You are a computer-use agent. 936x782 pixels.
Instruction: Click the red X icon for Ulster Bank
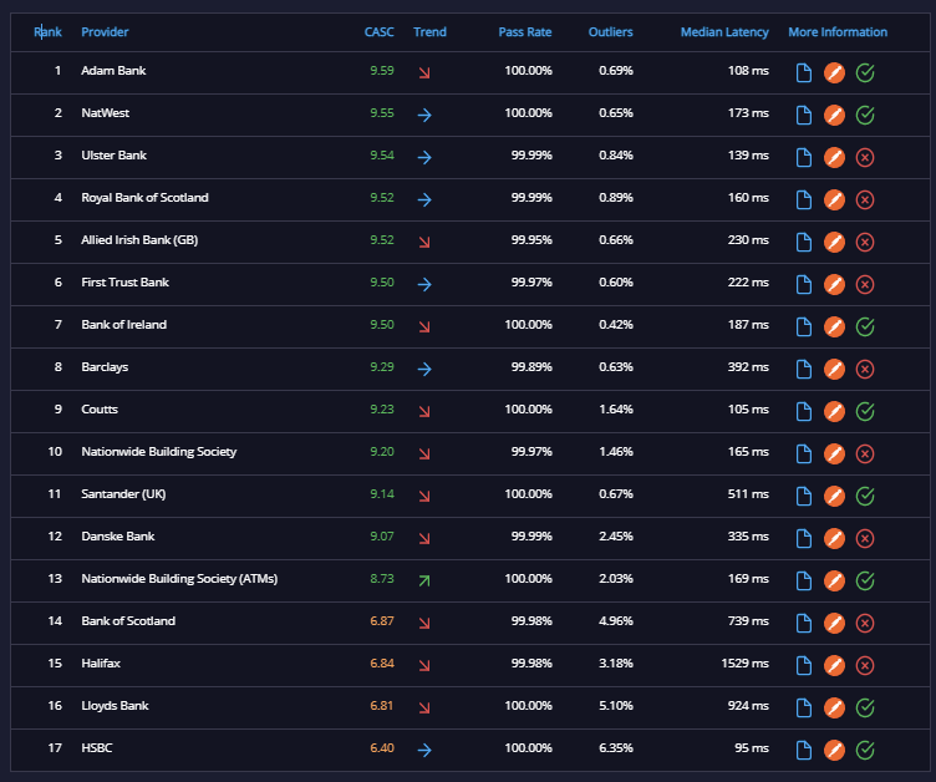tap(865, 158)
